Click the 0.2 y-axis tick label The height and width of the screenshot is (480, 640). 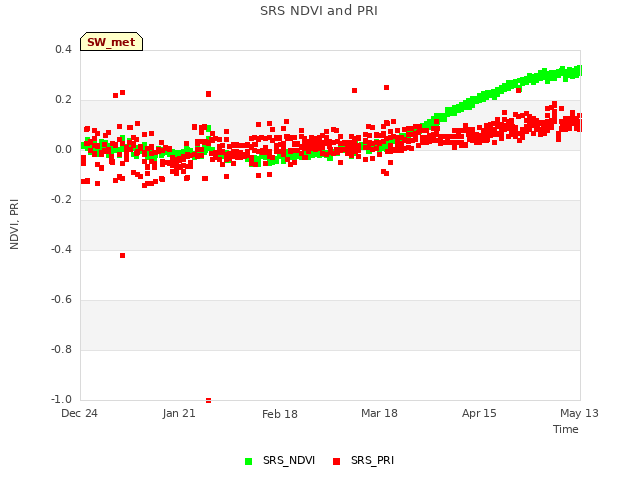click(63, 100)
